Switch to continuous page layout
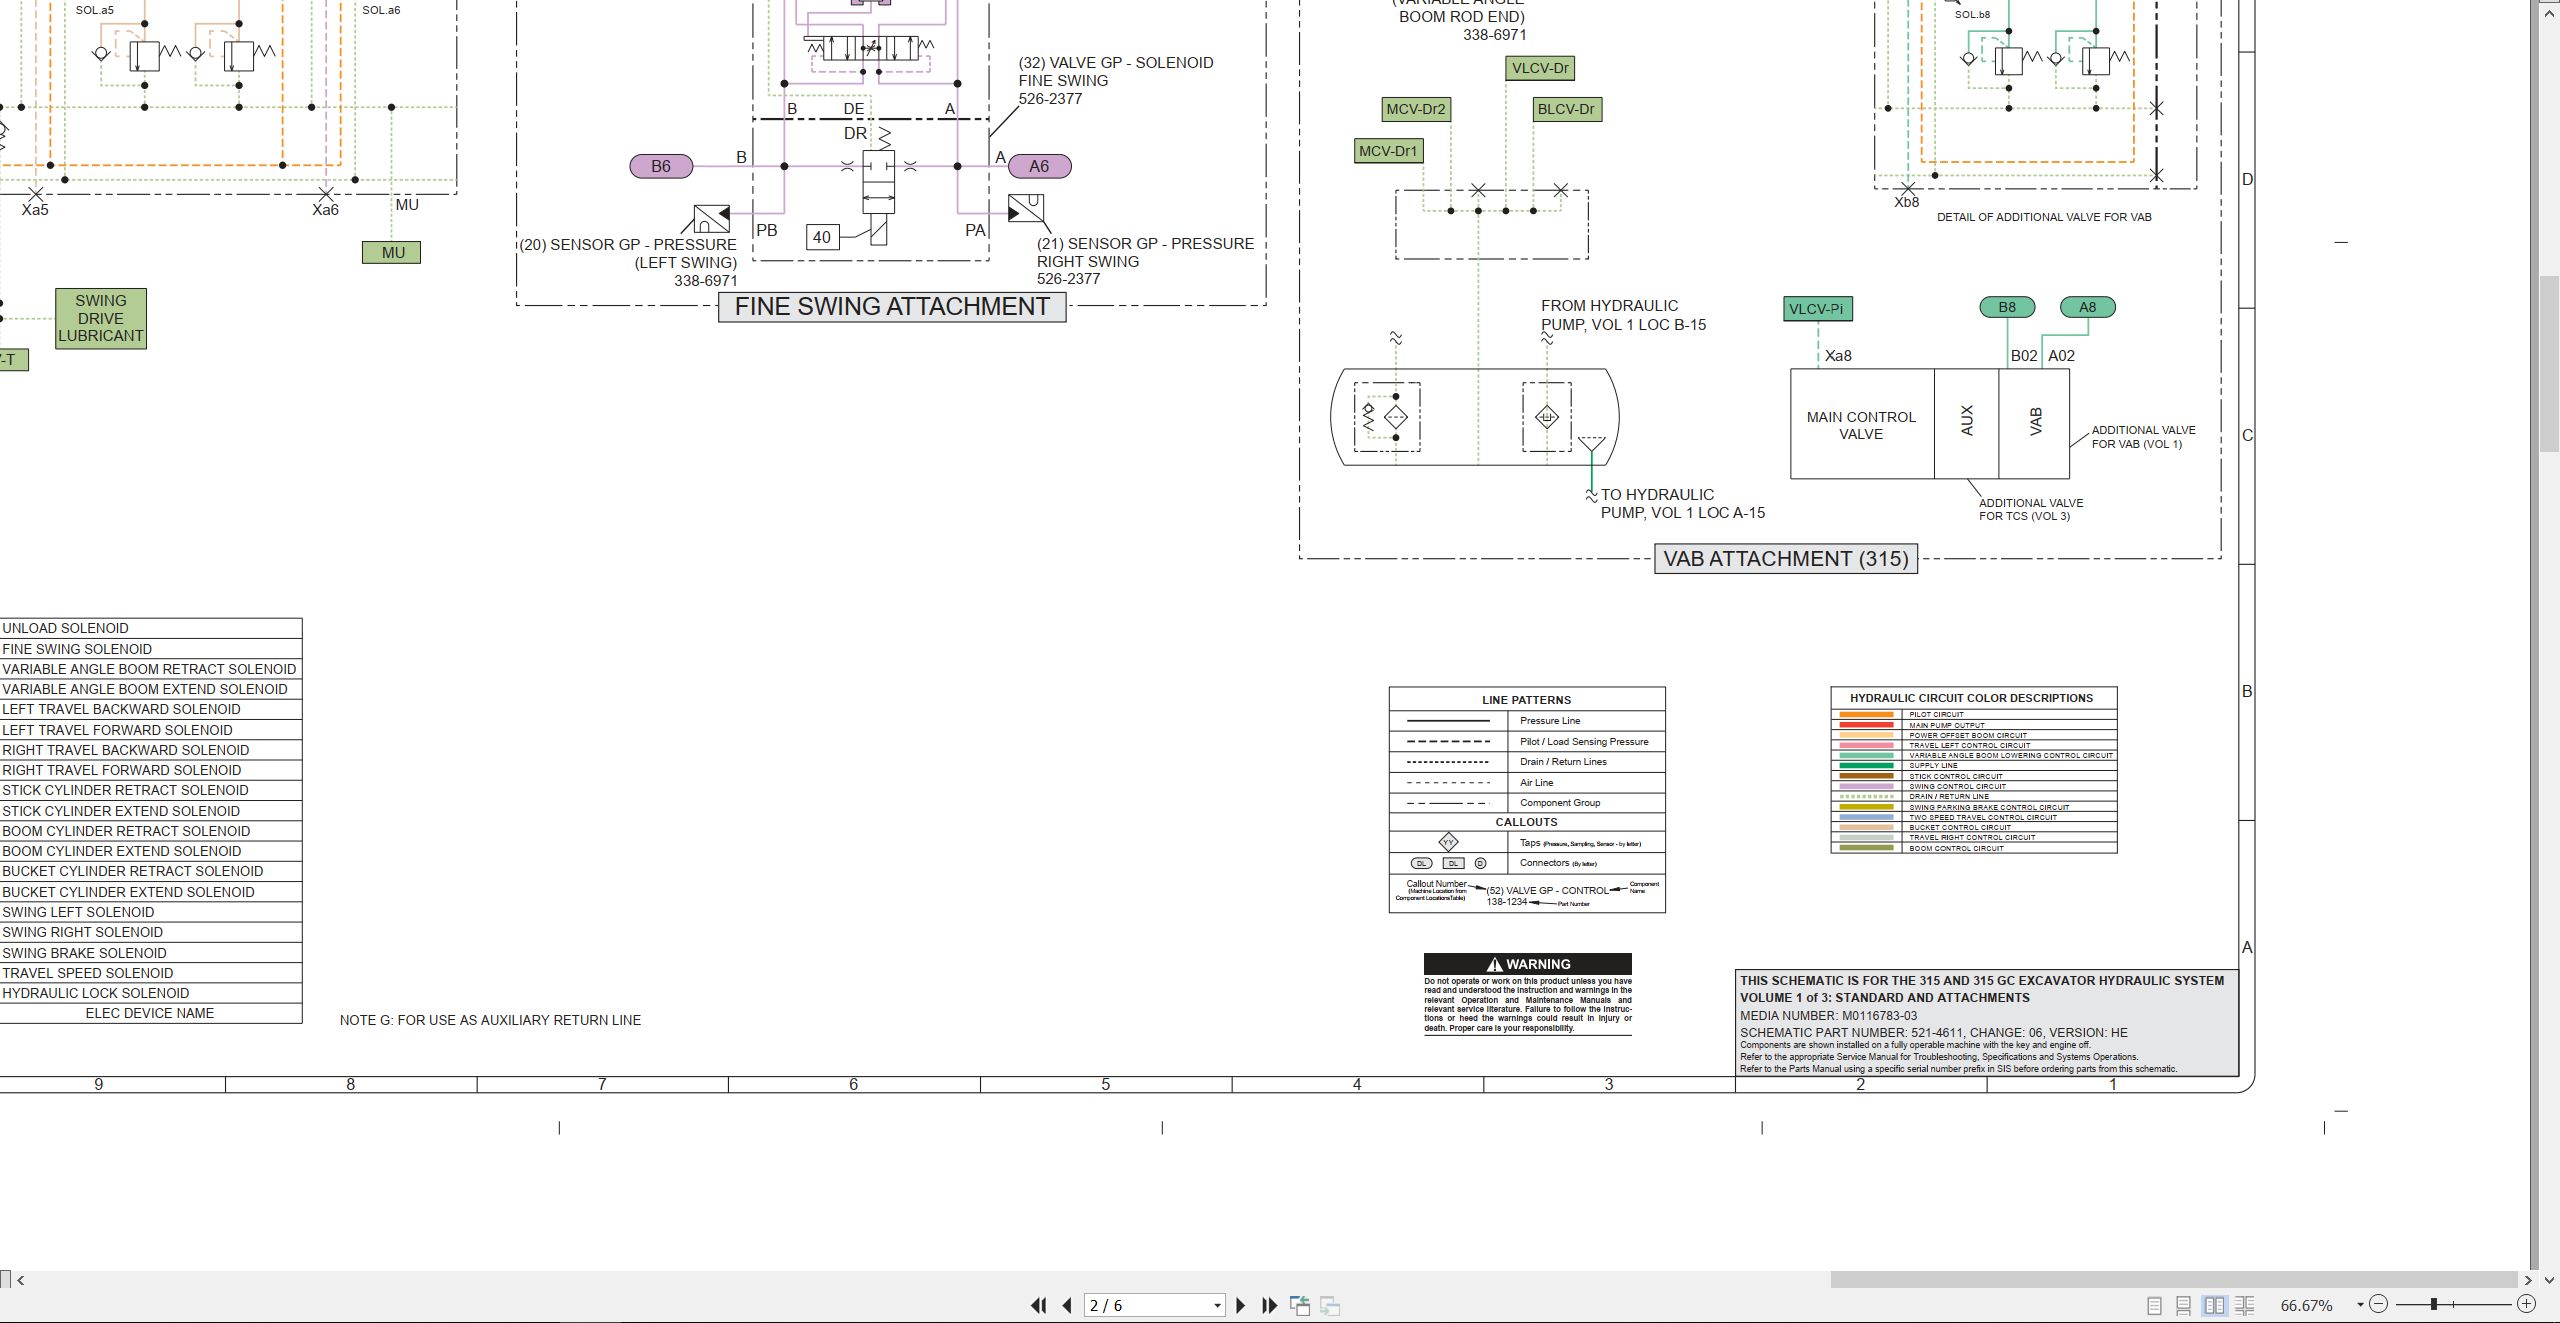2560x1323 pixels. [x=2184, y=1305]
